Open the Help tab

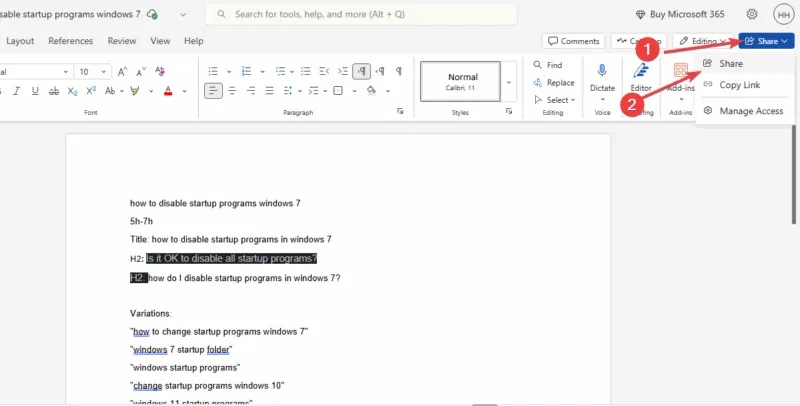[193, 41]
